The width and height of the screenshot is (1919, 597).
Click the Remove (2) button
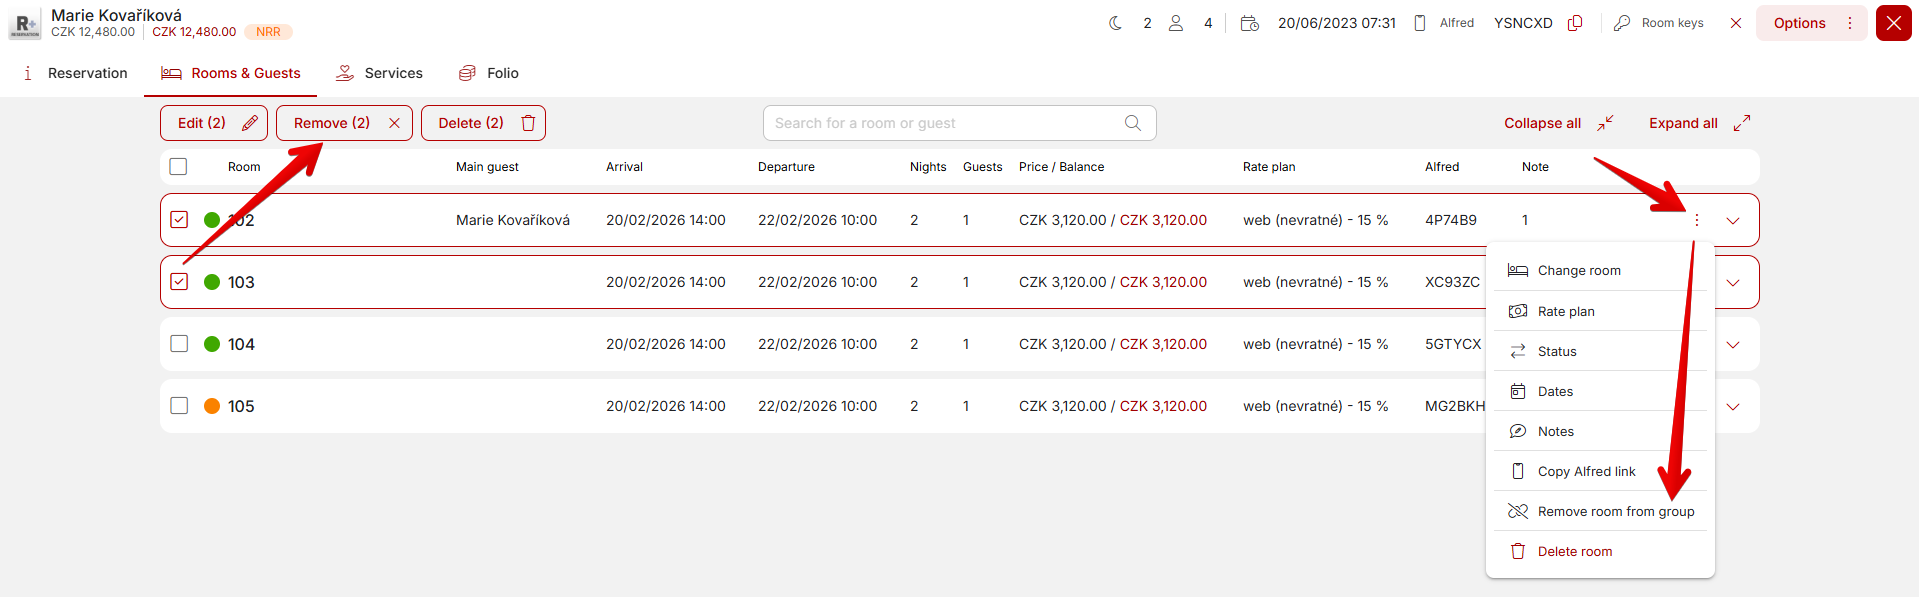[344, 123]
